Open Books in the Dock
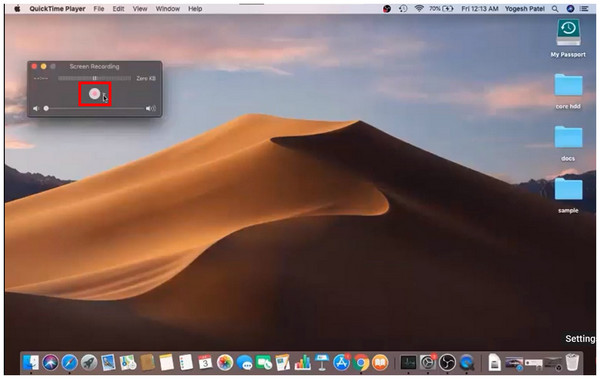Image resolution: width=600 pixels, height=379 pixels. click(380, 362)
